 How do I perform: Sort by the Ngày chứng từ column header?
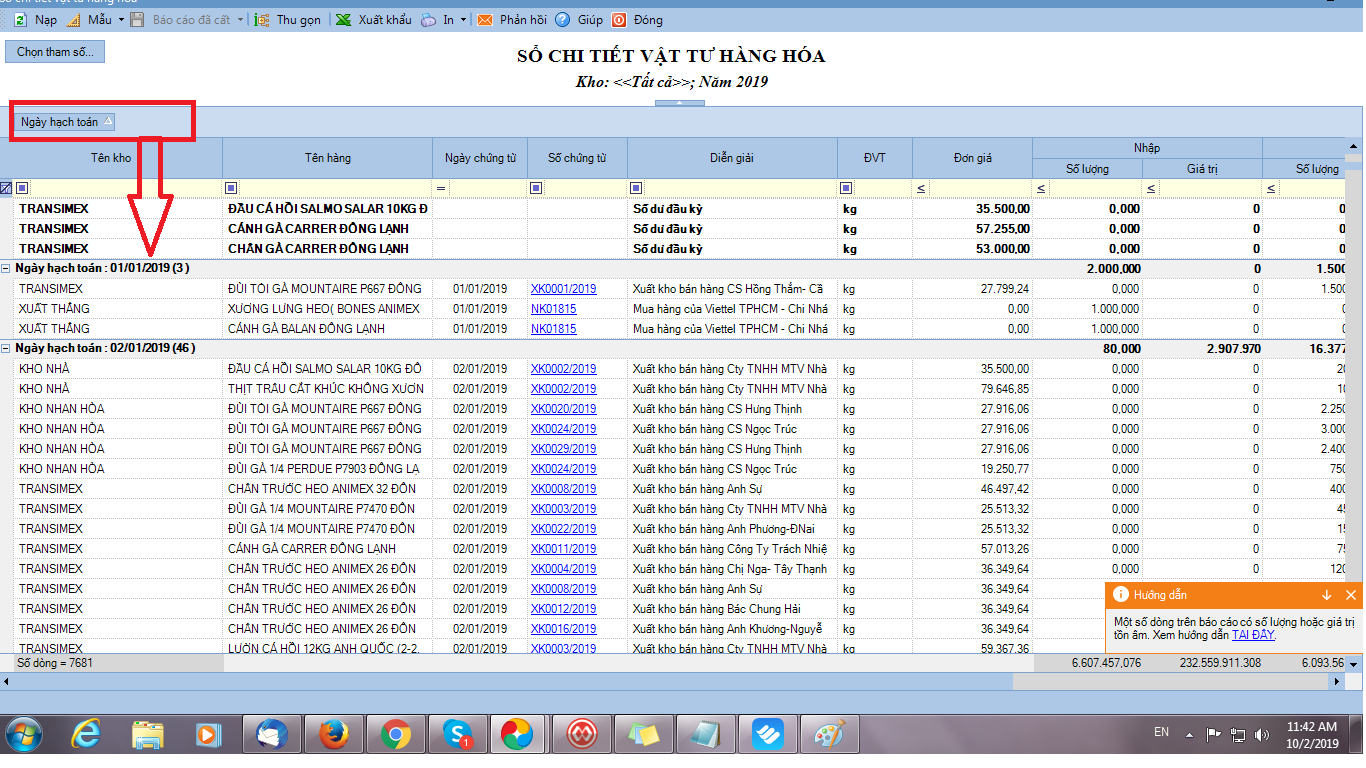[x=480, y=158]
